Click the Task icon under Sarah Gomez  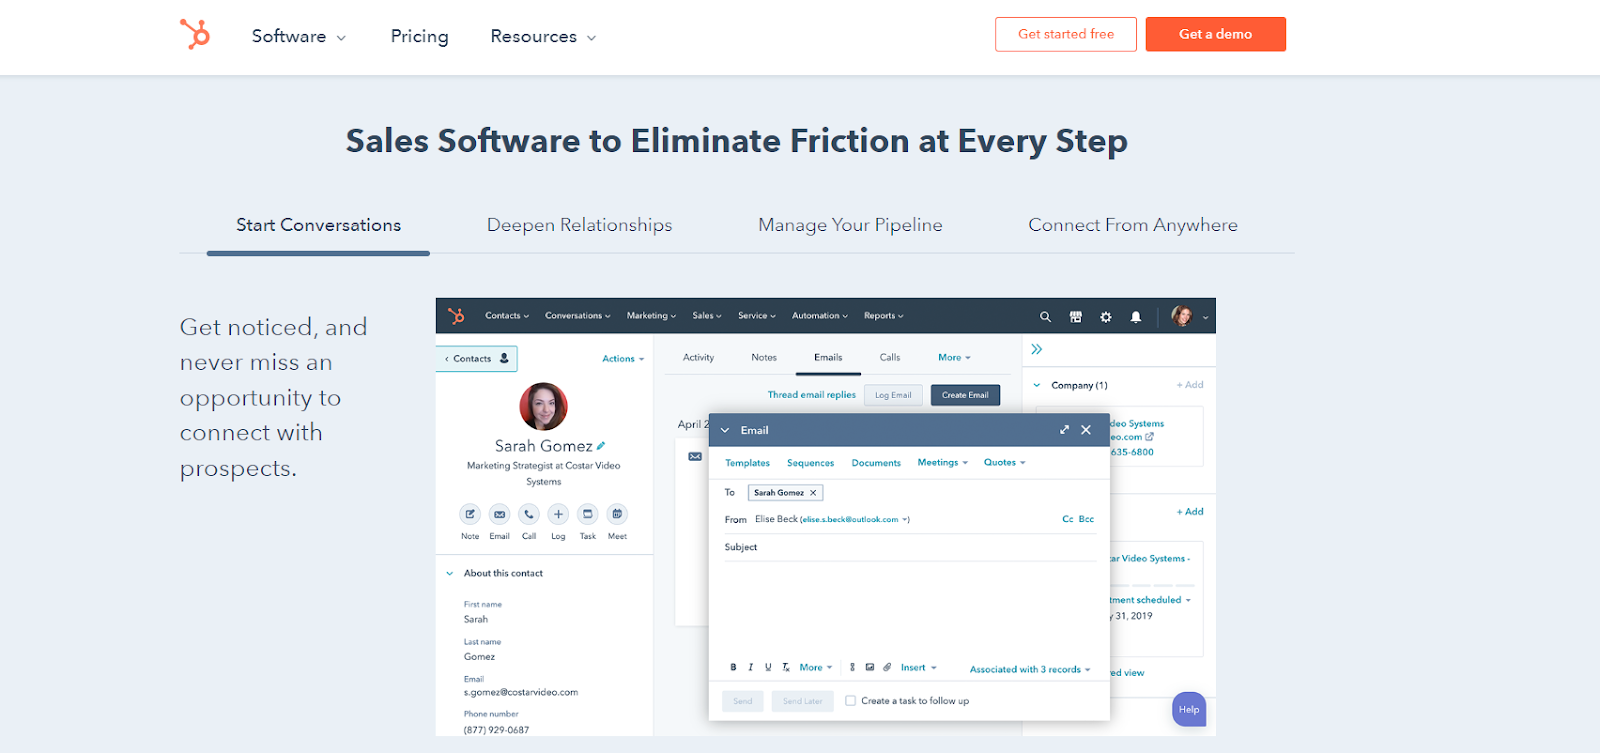point(588,514)
